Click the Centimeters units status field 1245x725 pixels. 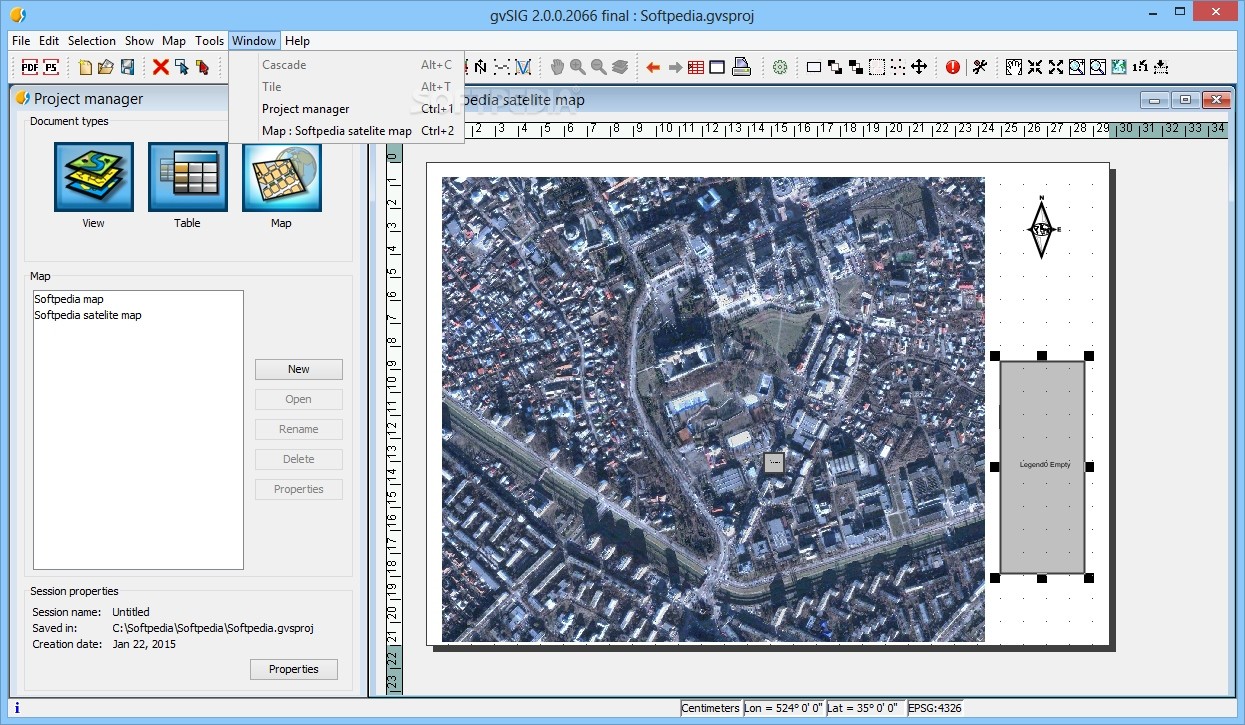[711, 708]
